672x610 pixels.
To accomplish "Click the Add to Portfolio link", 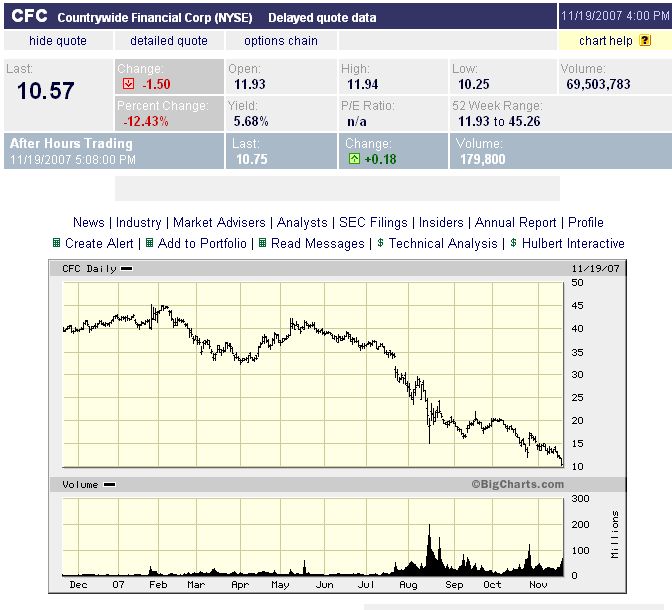I will pos(202,243).
